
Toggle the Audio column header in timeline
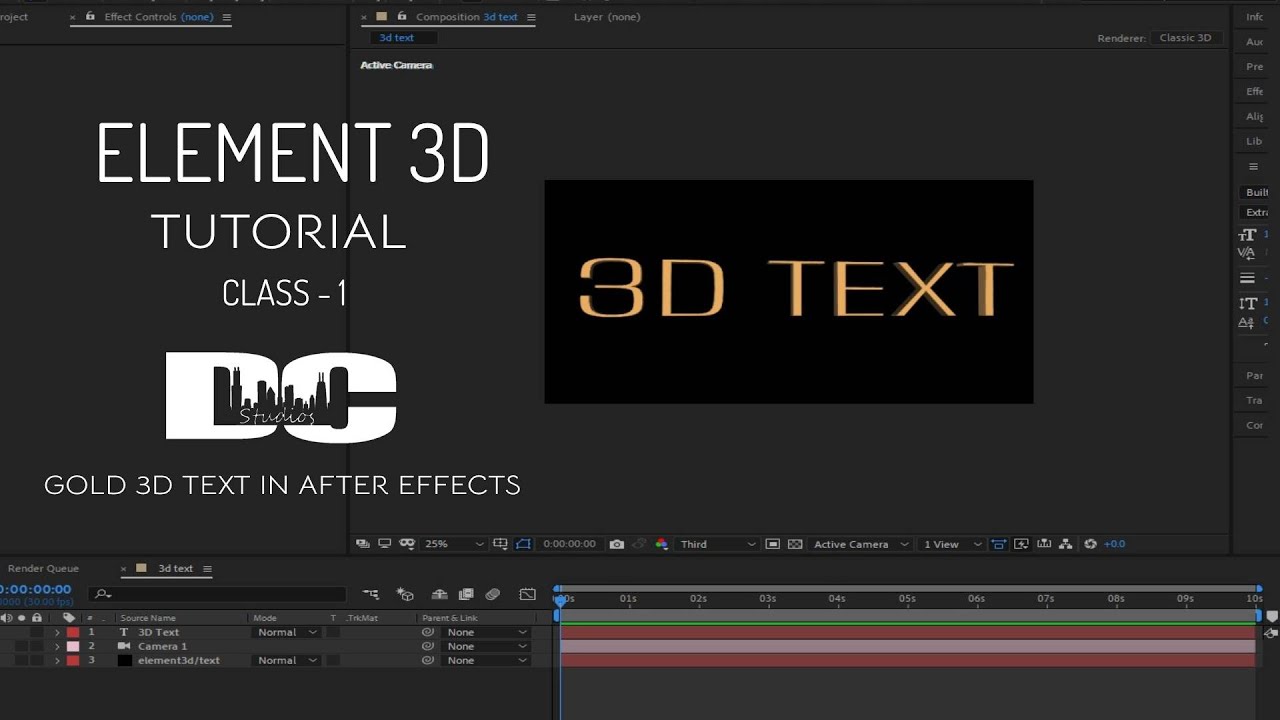tap(8, 618)
